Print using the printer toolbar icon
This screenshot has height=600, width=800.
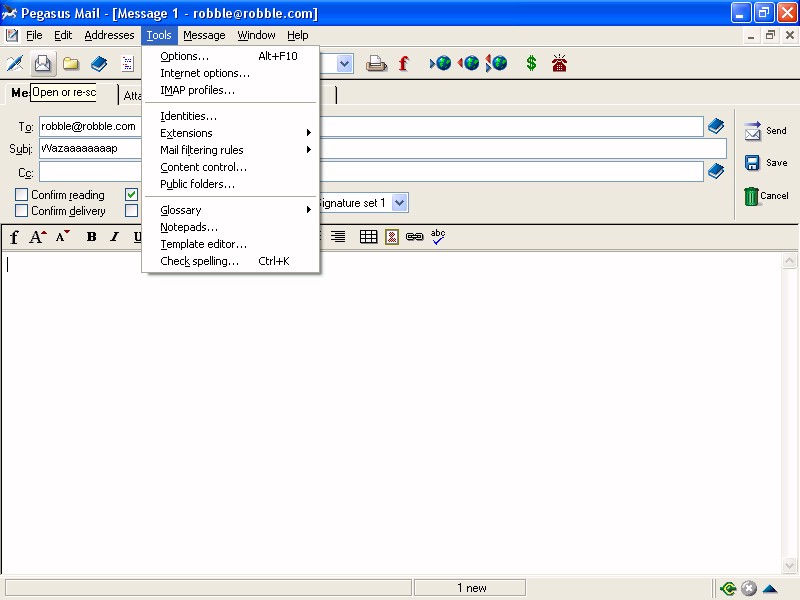coord(376,63)
